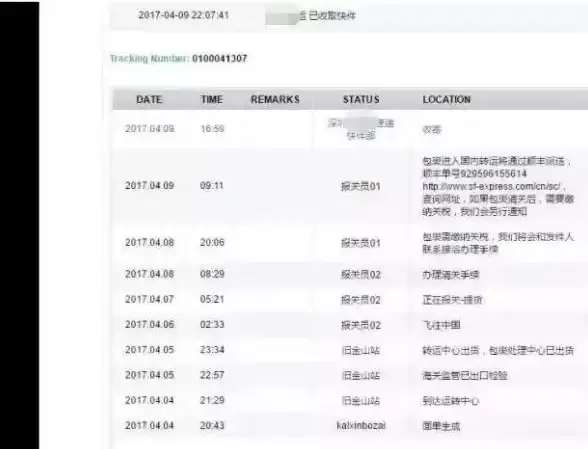Viewport: 588px width, 449px height.
Task: Select 飞往中国 location text
Action: 441,325
